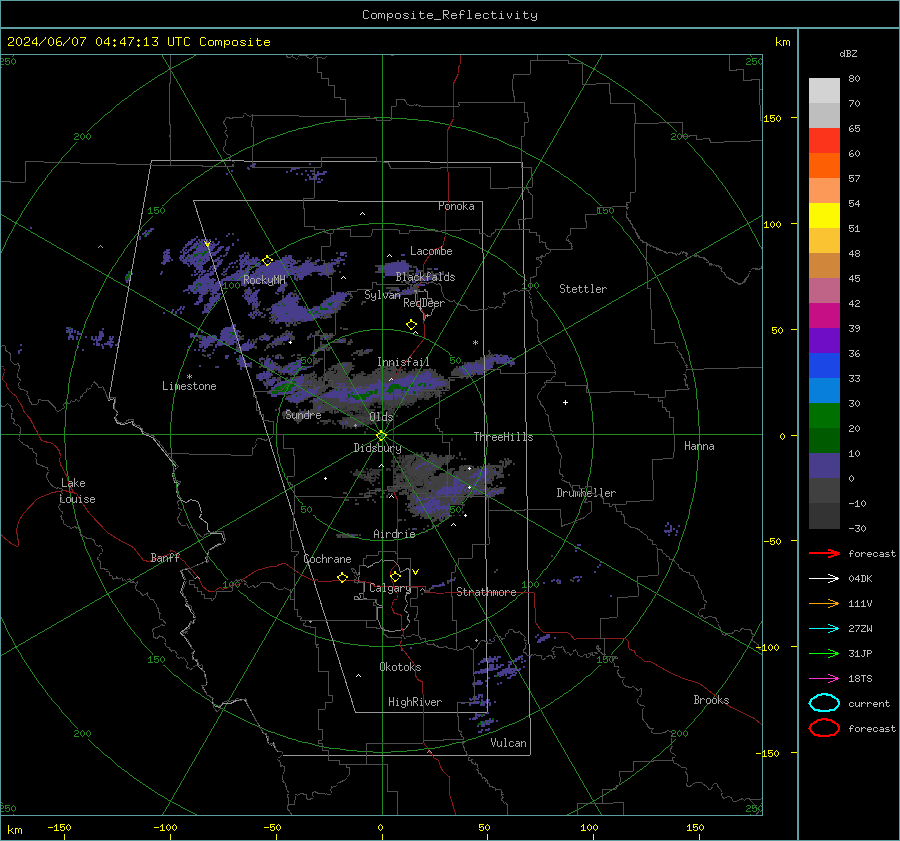Click the Vulcan label
The image size is (900, 841).
point(508,743)
